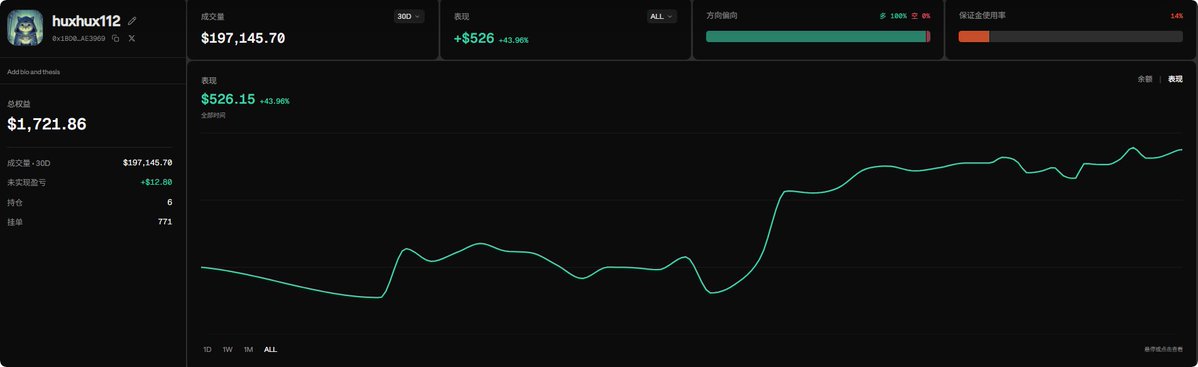This screenshot has height=367, width=1198.
Task: Open the ALL performance period dropdown
Action: (662, 16)
